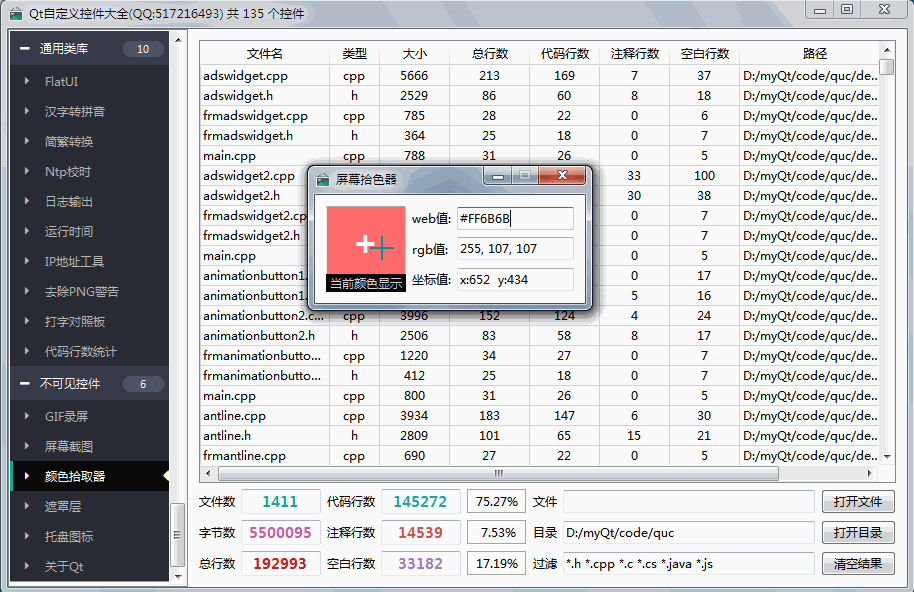Click the table's vertical scrollbar down arrow

click(x=887, y=458)
